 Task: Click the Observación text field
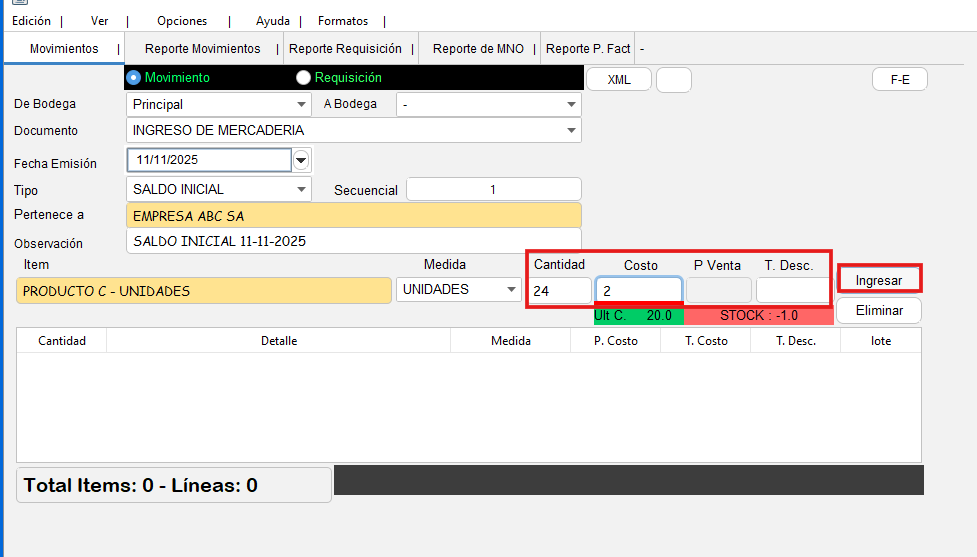click(354, 241)
